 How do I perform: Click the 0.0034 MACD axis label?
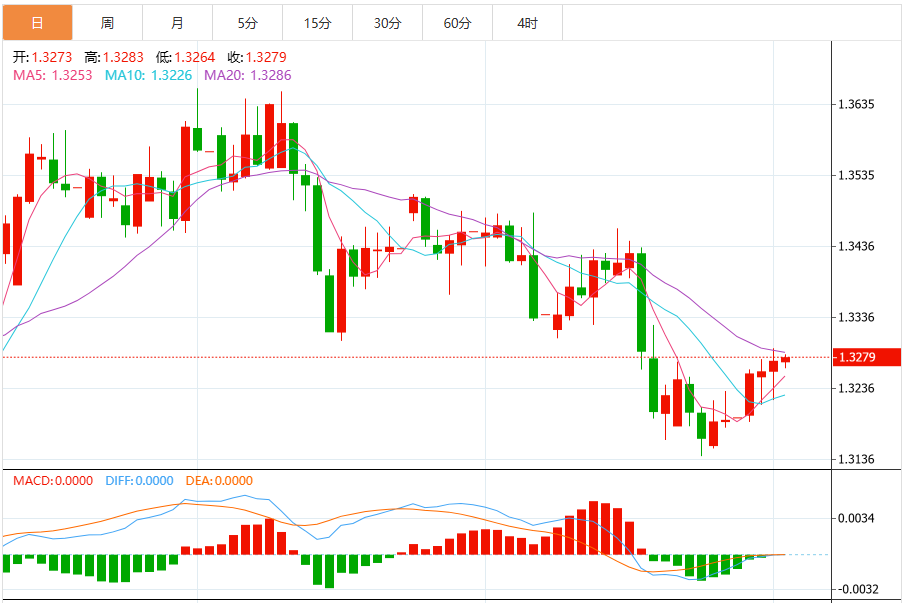click(857, 518)
